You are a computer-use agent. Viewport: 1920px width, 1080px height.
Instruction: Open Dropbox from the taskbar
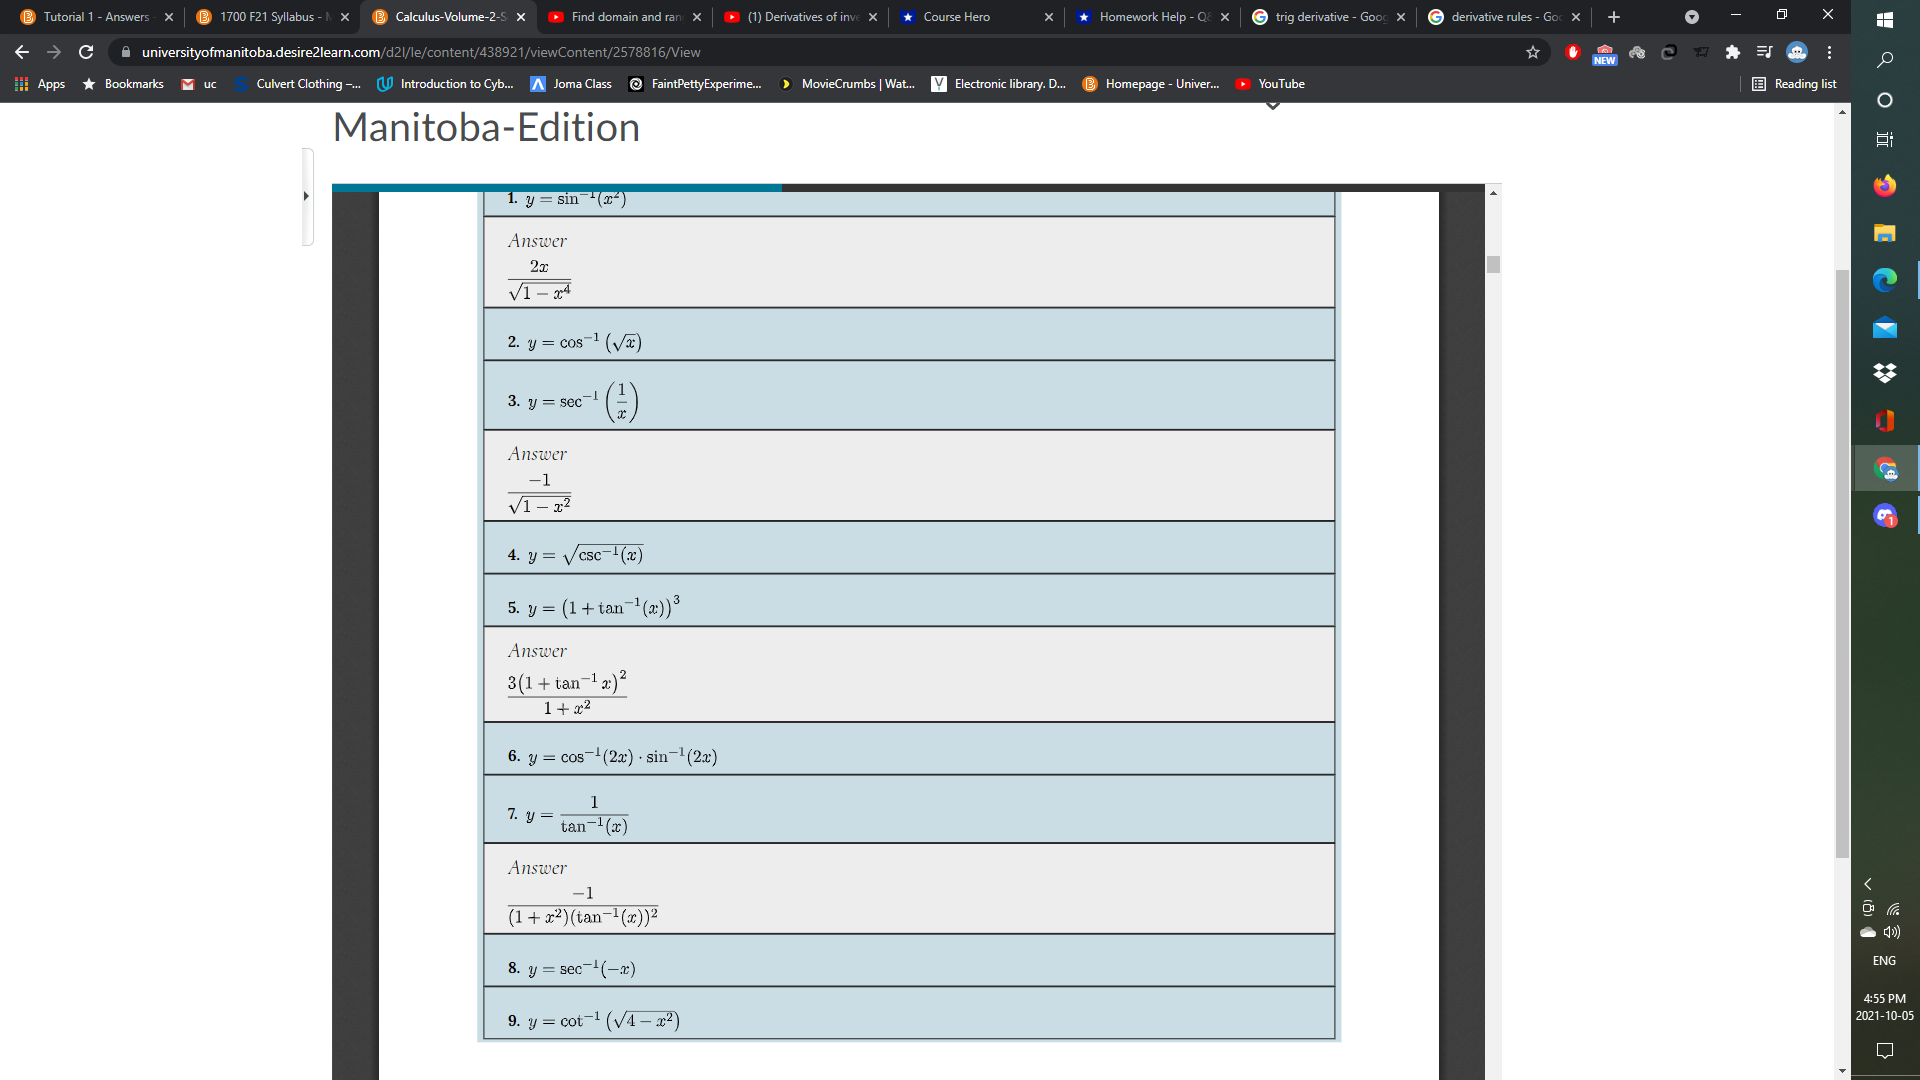coord(1885,373)
